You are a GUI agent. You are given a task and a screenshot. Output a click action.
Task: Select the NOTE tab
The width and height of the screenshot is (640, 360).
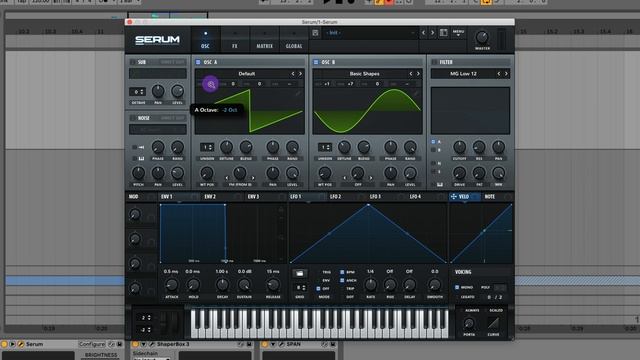pos(490,197)
